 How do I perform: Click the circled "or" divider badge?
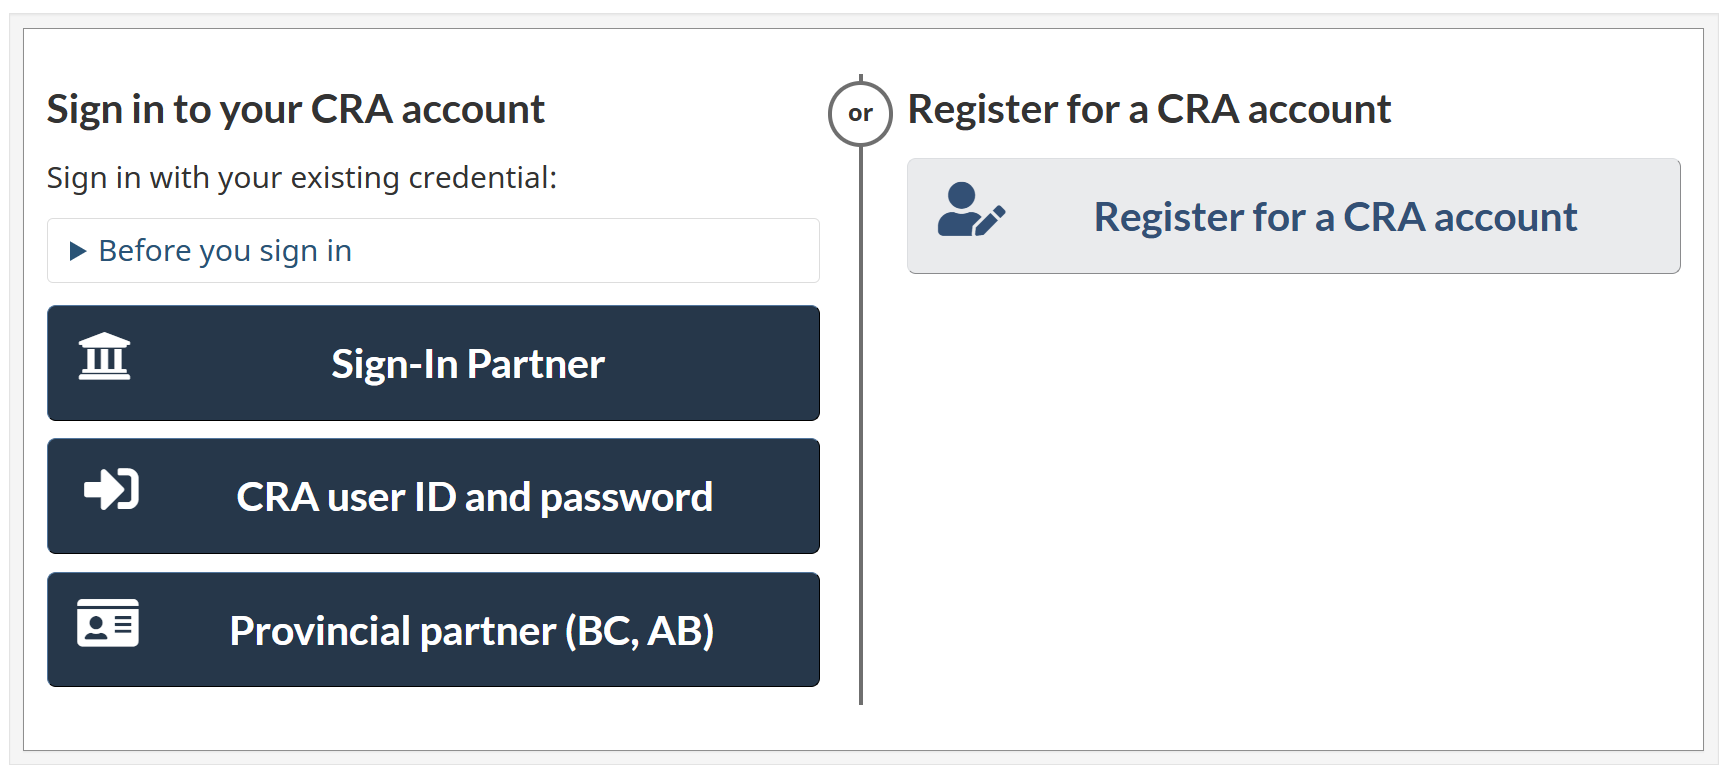click(860, 113)
